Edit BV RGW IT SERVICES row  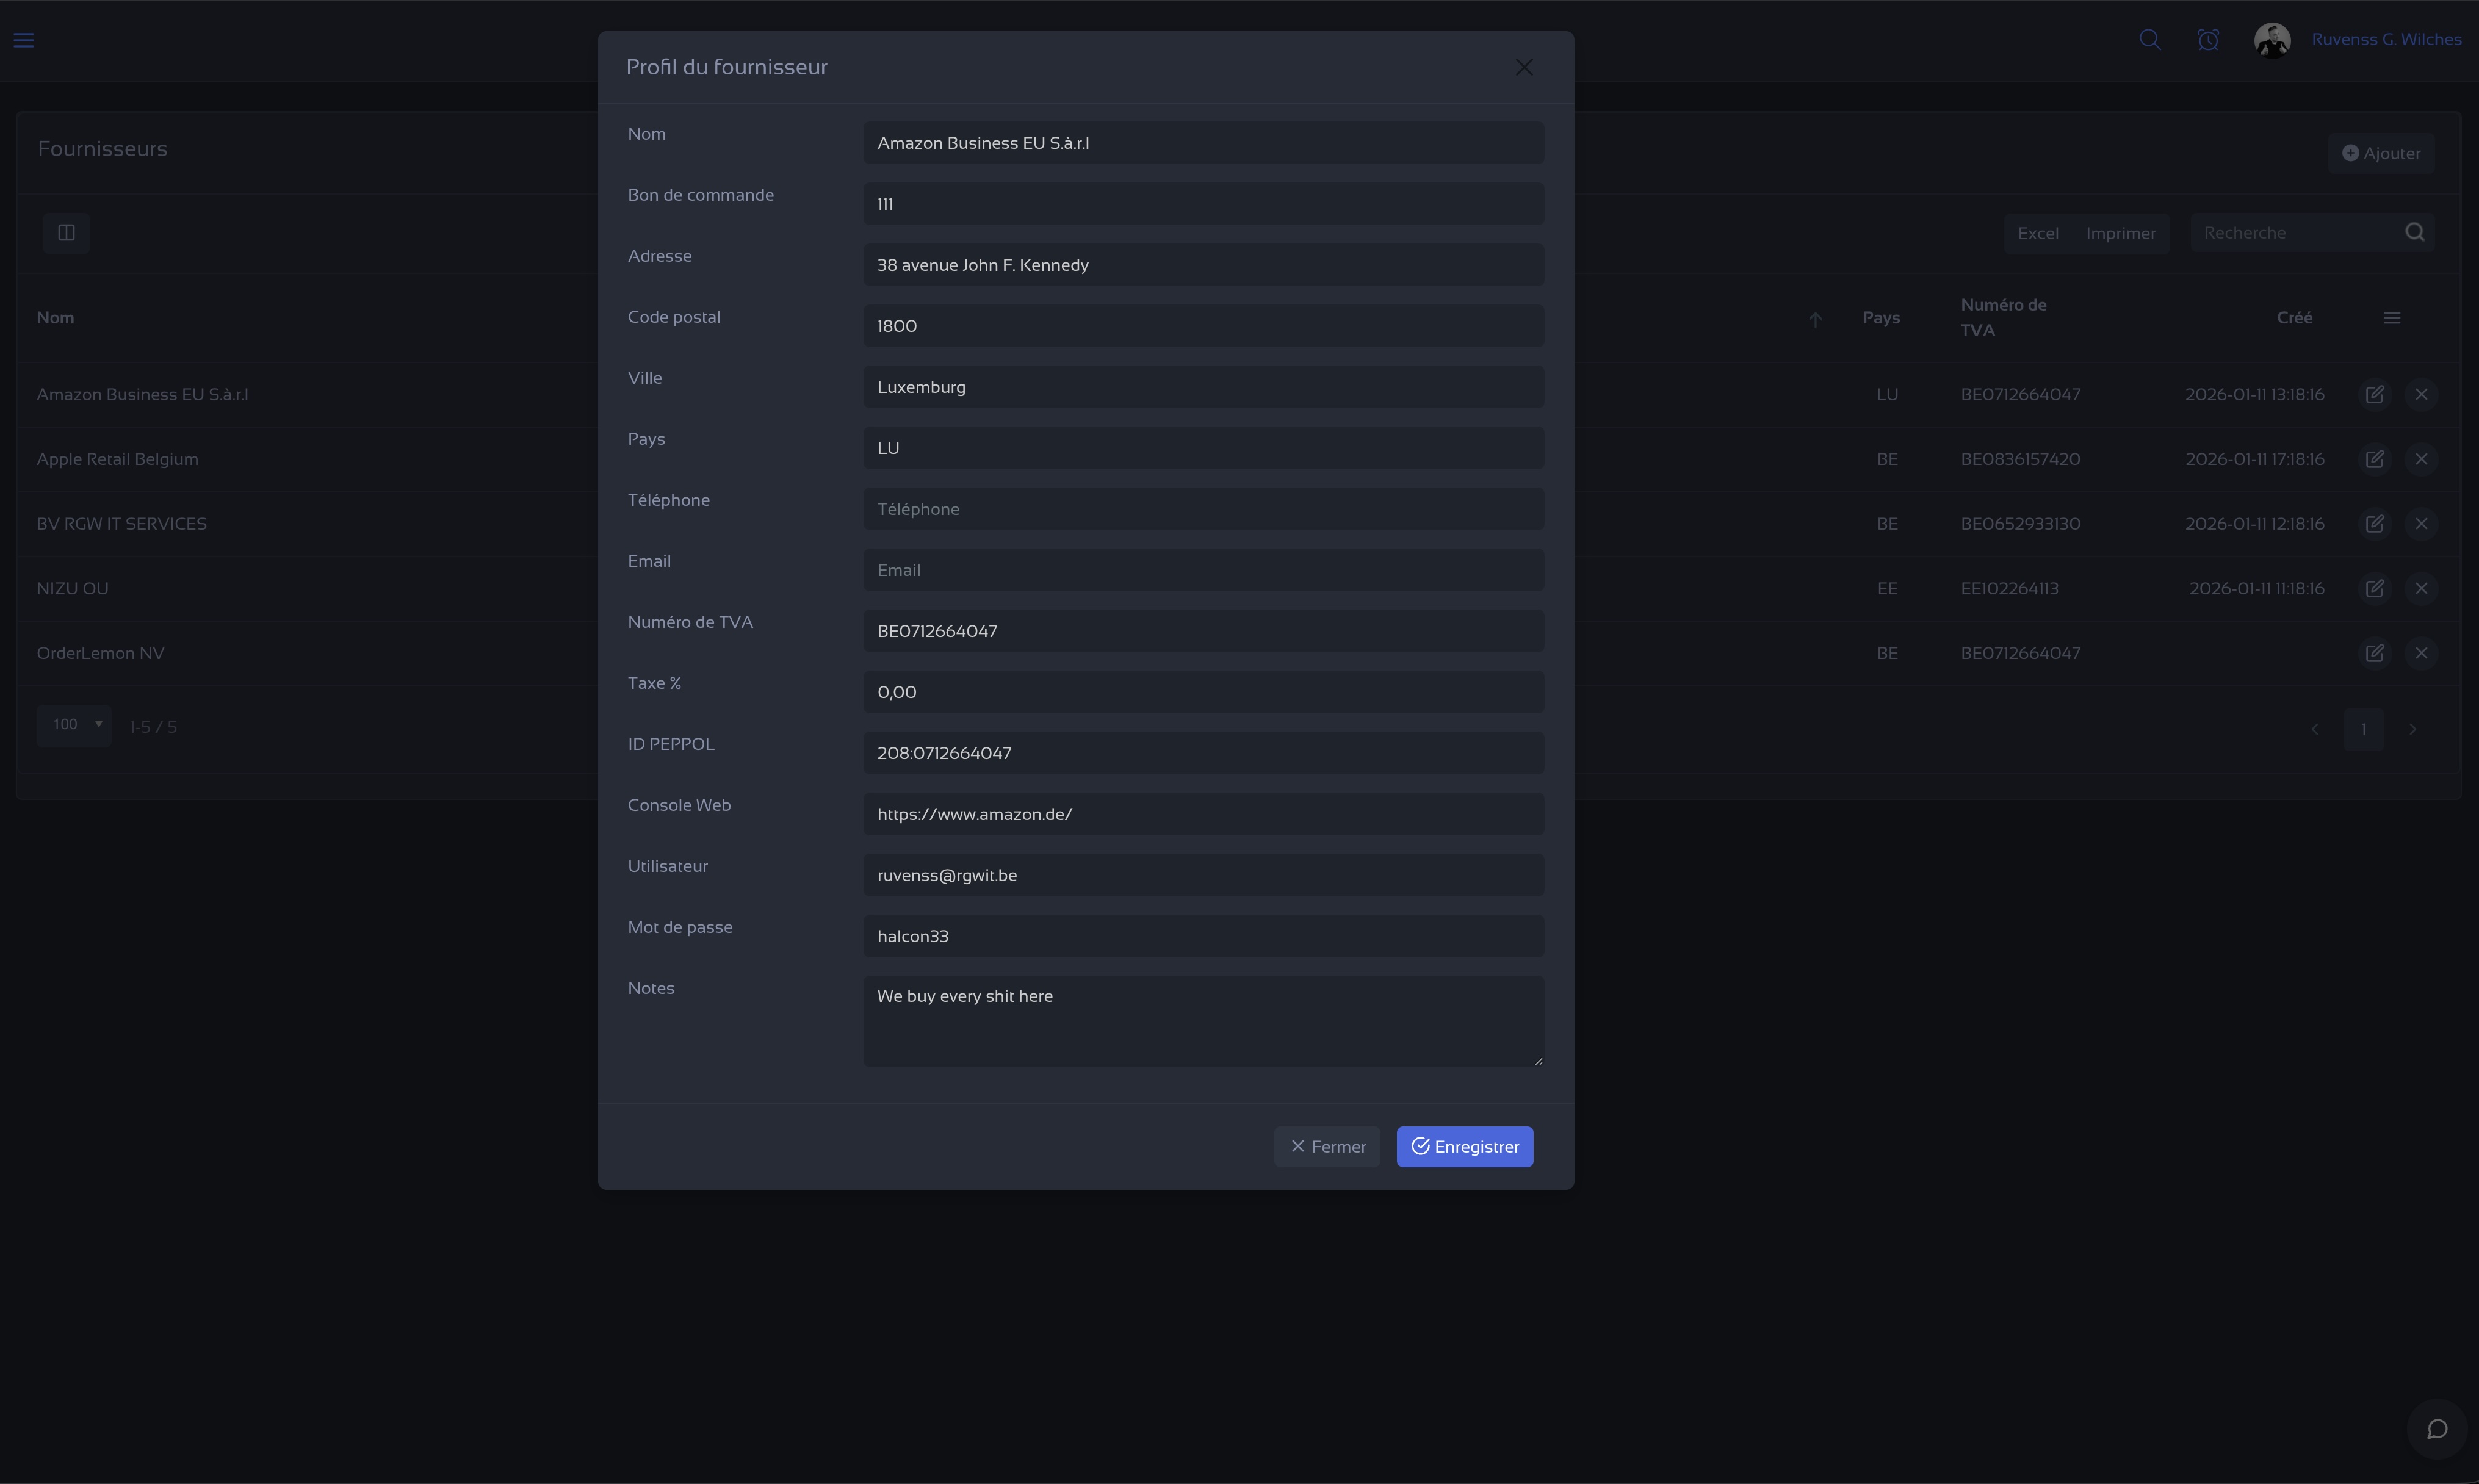2375,524
